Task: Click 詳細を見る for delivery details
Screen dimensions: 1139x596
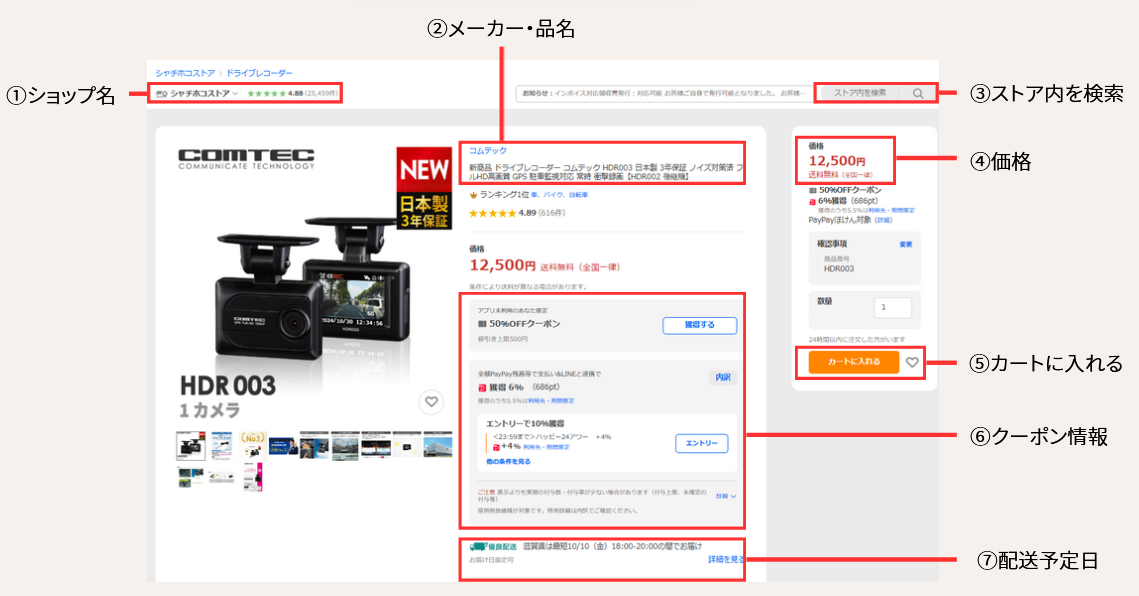Action: point(726,560)
